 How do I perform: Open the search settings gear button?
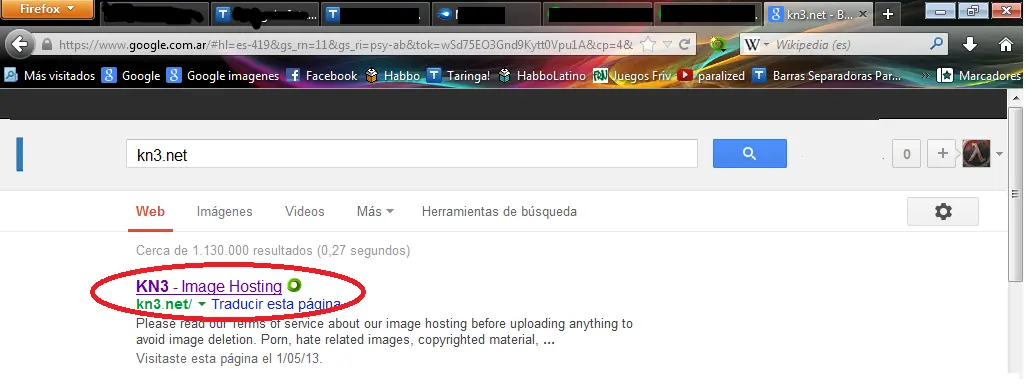[943, 211]
